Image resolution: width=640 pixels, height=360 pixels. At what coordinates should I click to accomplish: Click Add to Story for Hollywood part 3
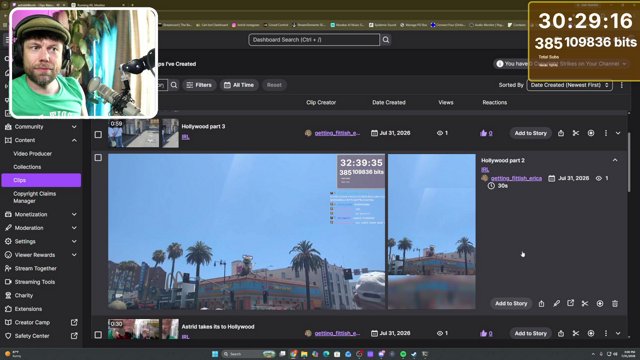[x=530, y=133]
